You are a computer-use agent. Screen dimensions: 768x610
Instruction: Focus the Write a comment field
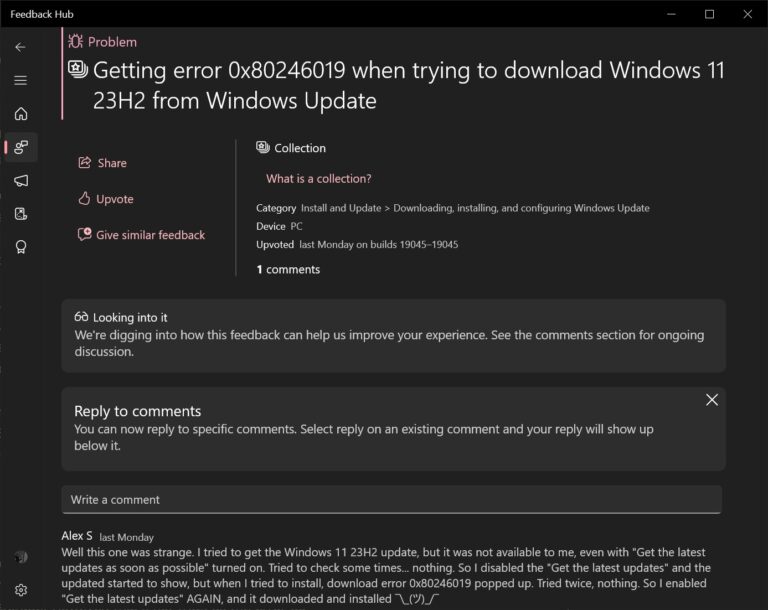click(x=391, y=500)
